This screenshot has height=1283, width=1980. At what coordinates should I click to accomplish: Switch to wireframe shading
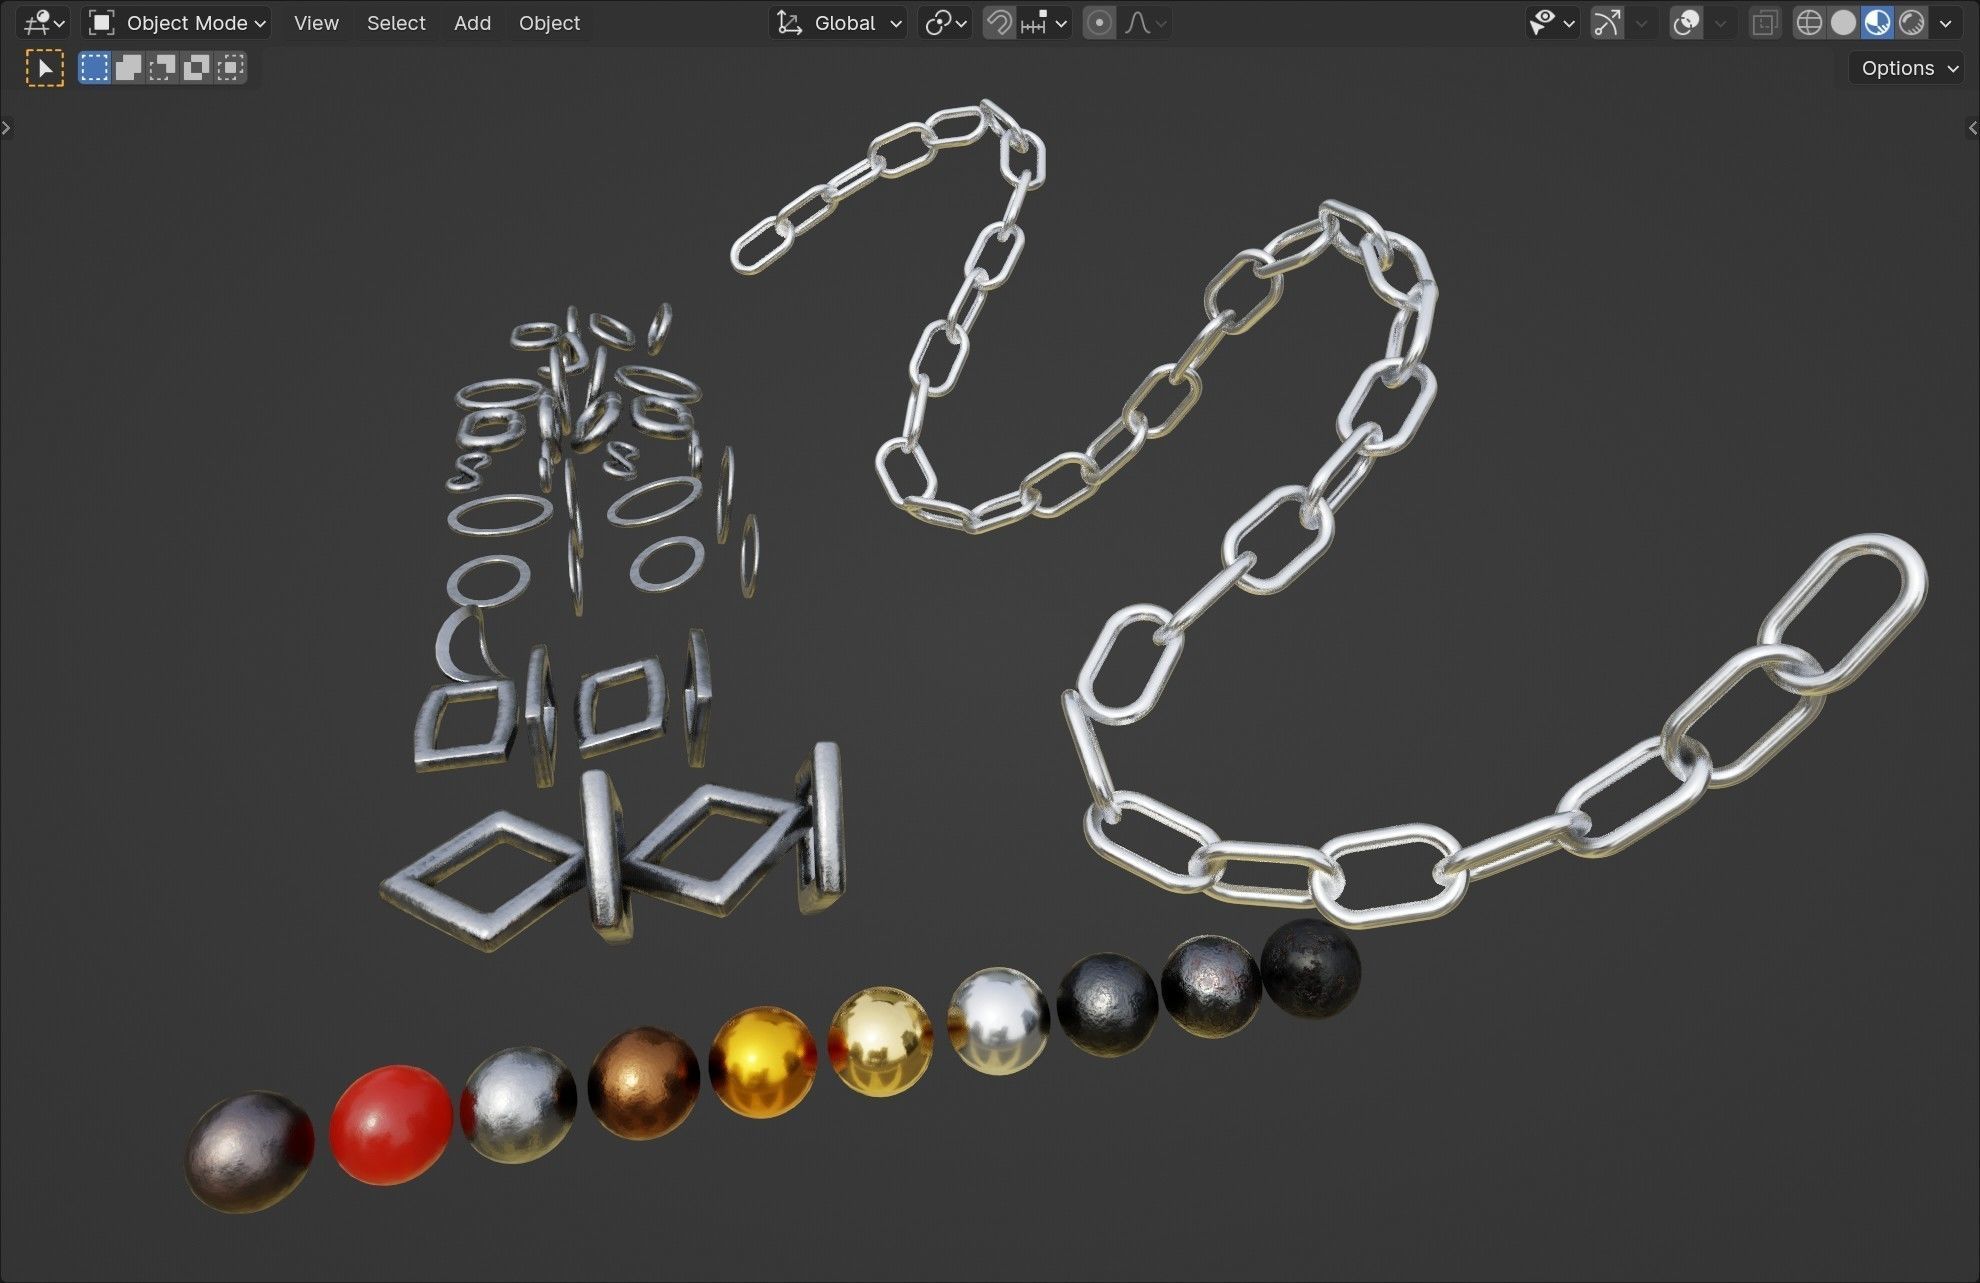1809,22
